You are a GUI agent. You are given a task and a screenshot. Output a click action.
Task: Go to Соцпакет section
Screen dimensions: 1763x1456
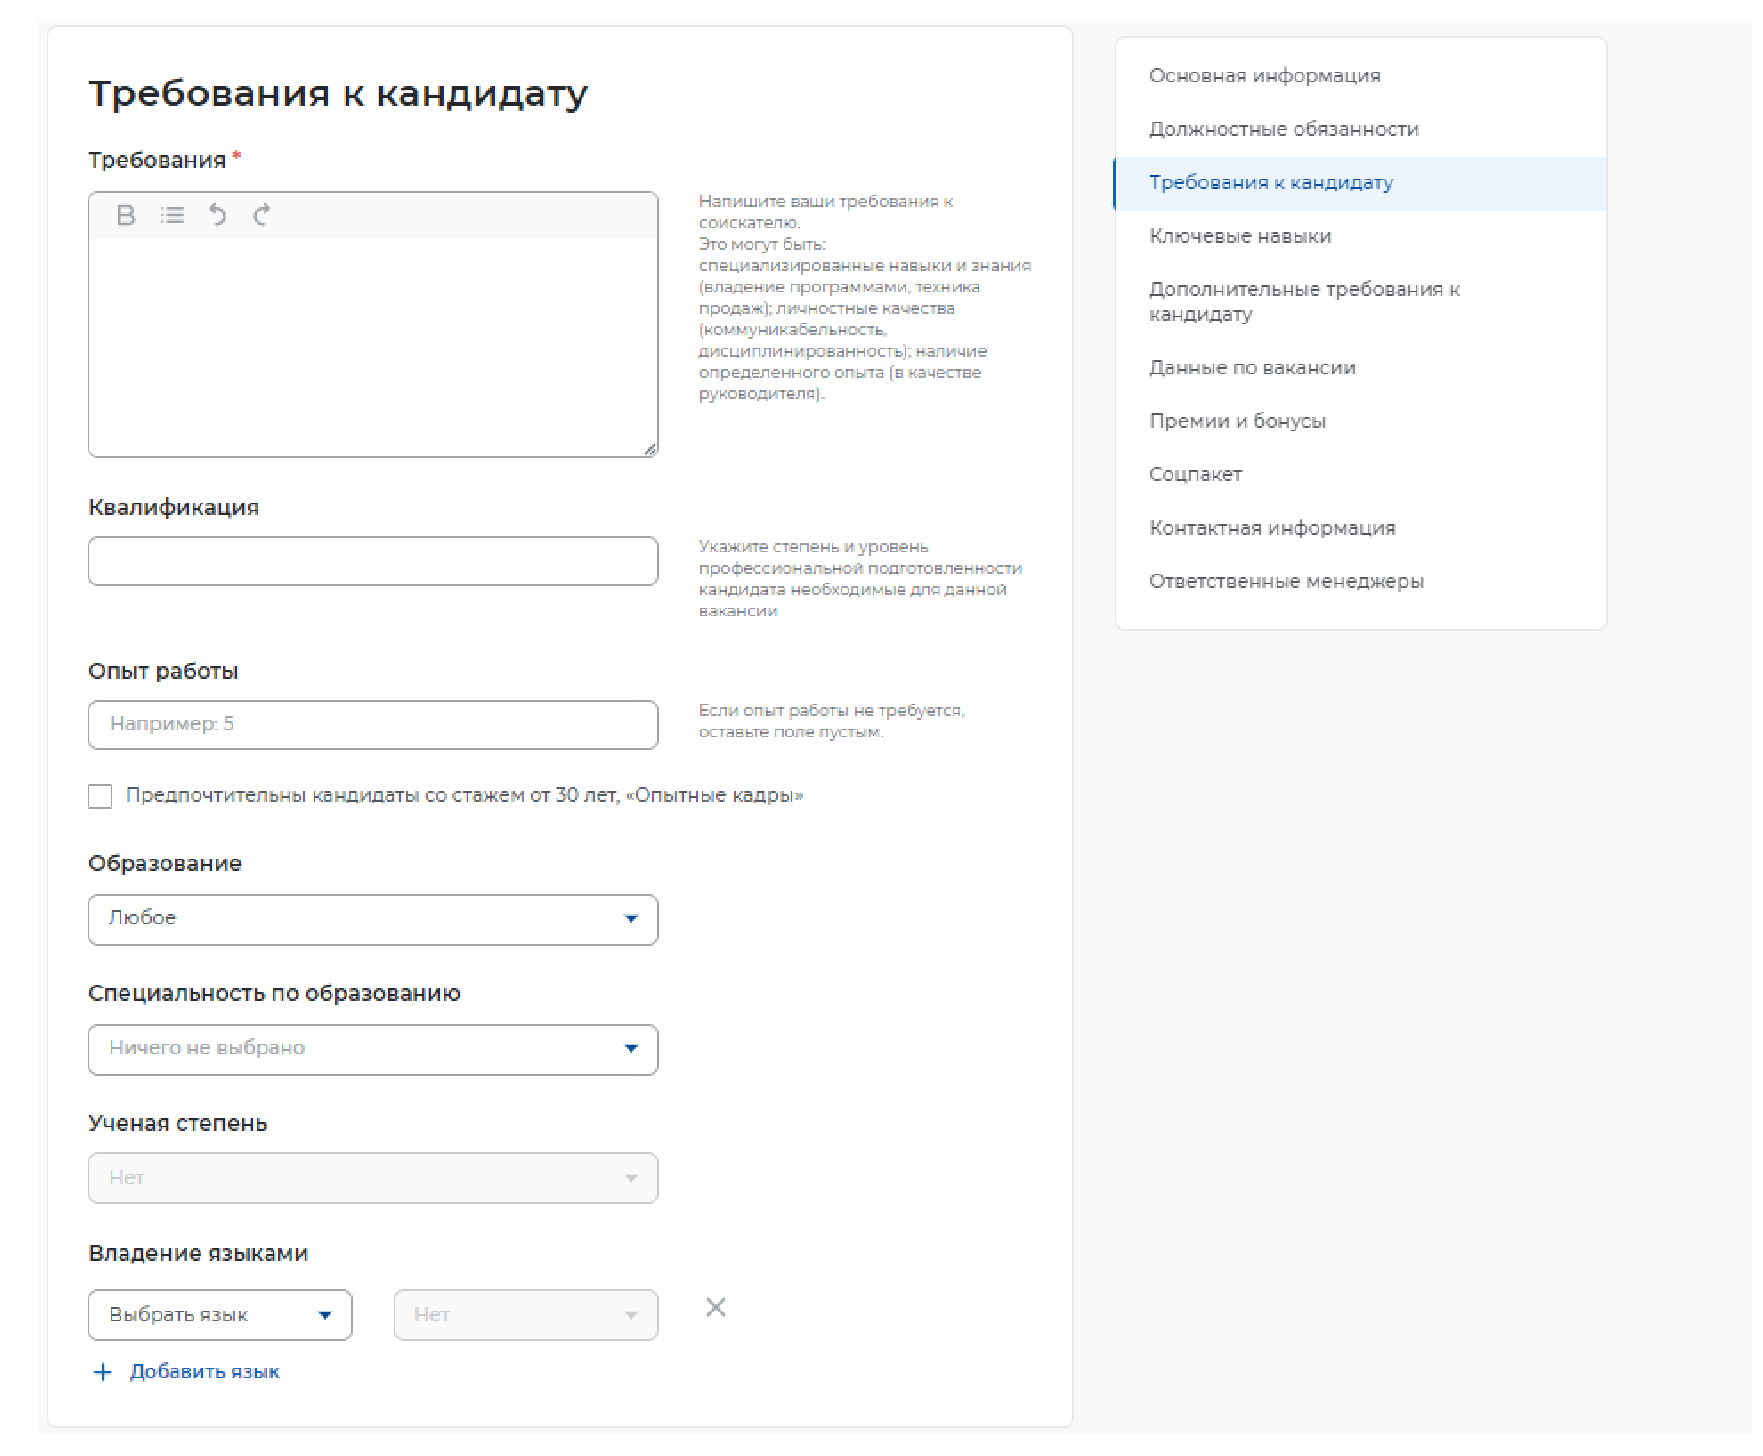[x=1360, y=475]
